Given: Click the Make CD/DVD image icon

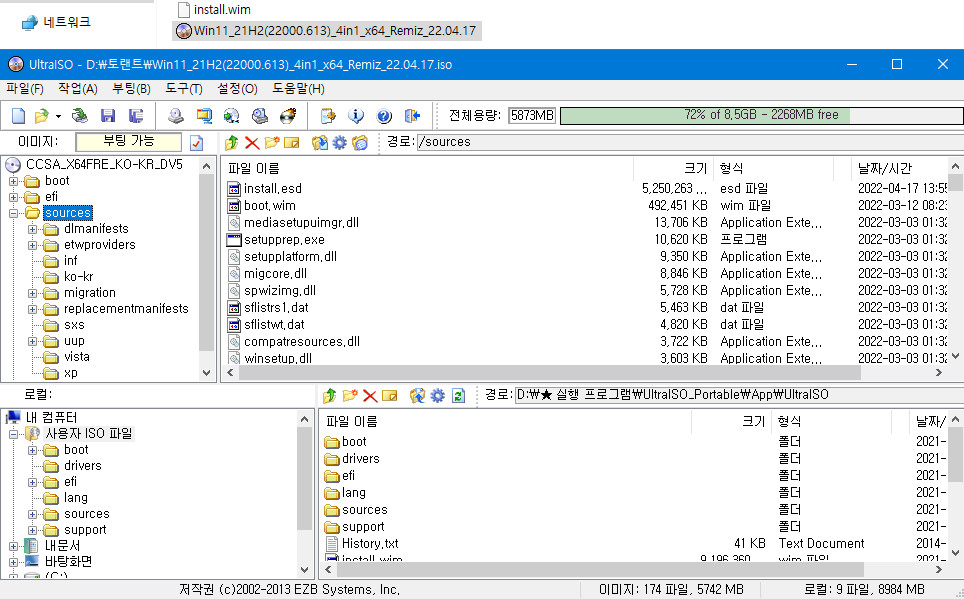Looking at the screenshot, I should click(x=176, y=115).
